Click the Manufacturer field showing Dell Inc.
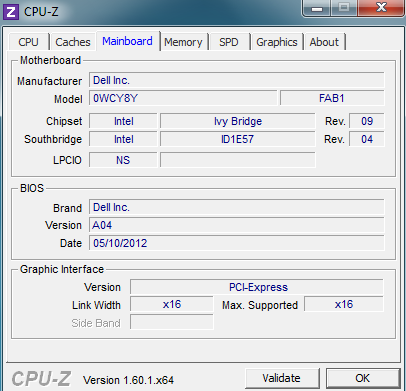The image size is (406, 391). point(237,80)
